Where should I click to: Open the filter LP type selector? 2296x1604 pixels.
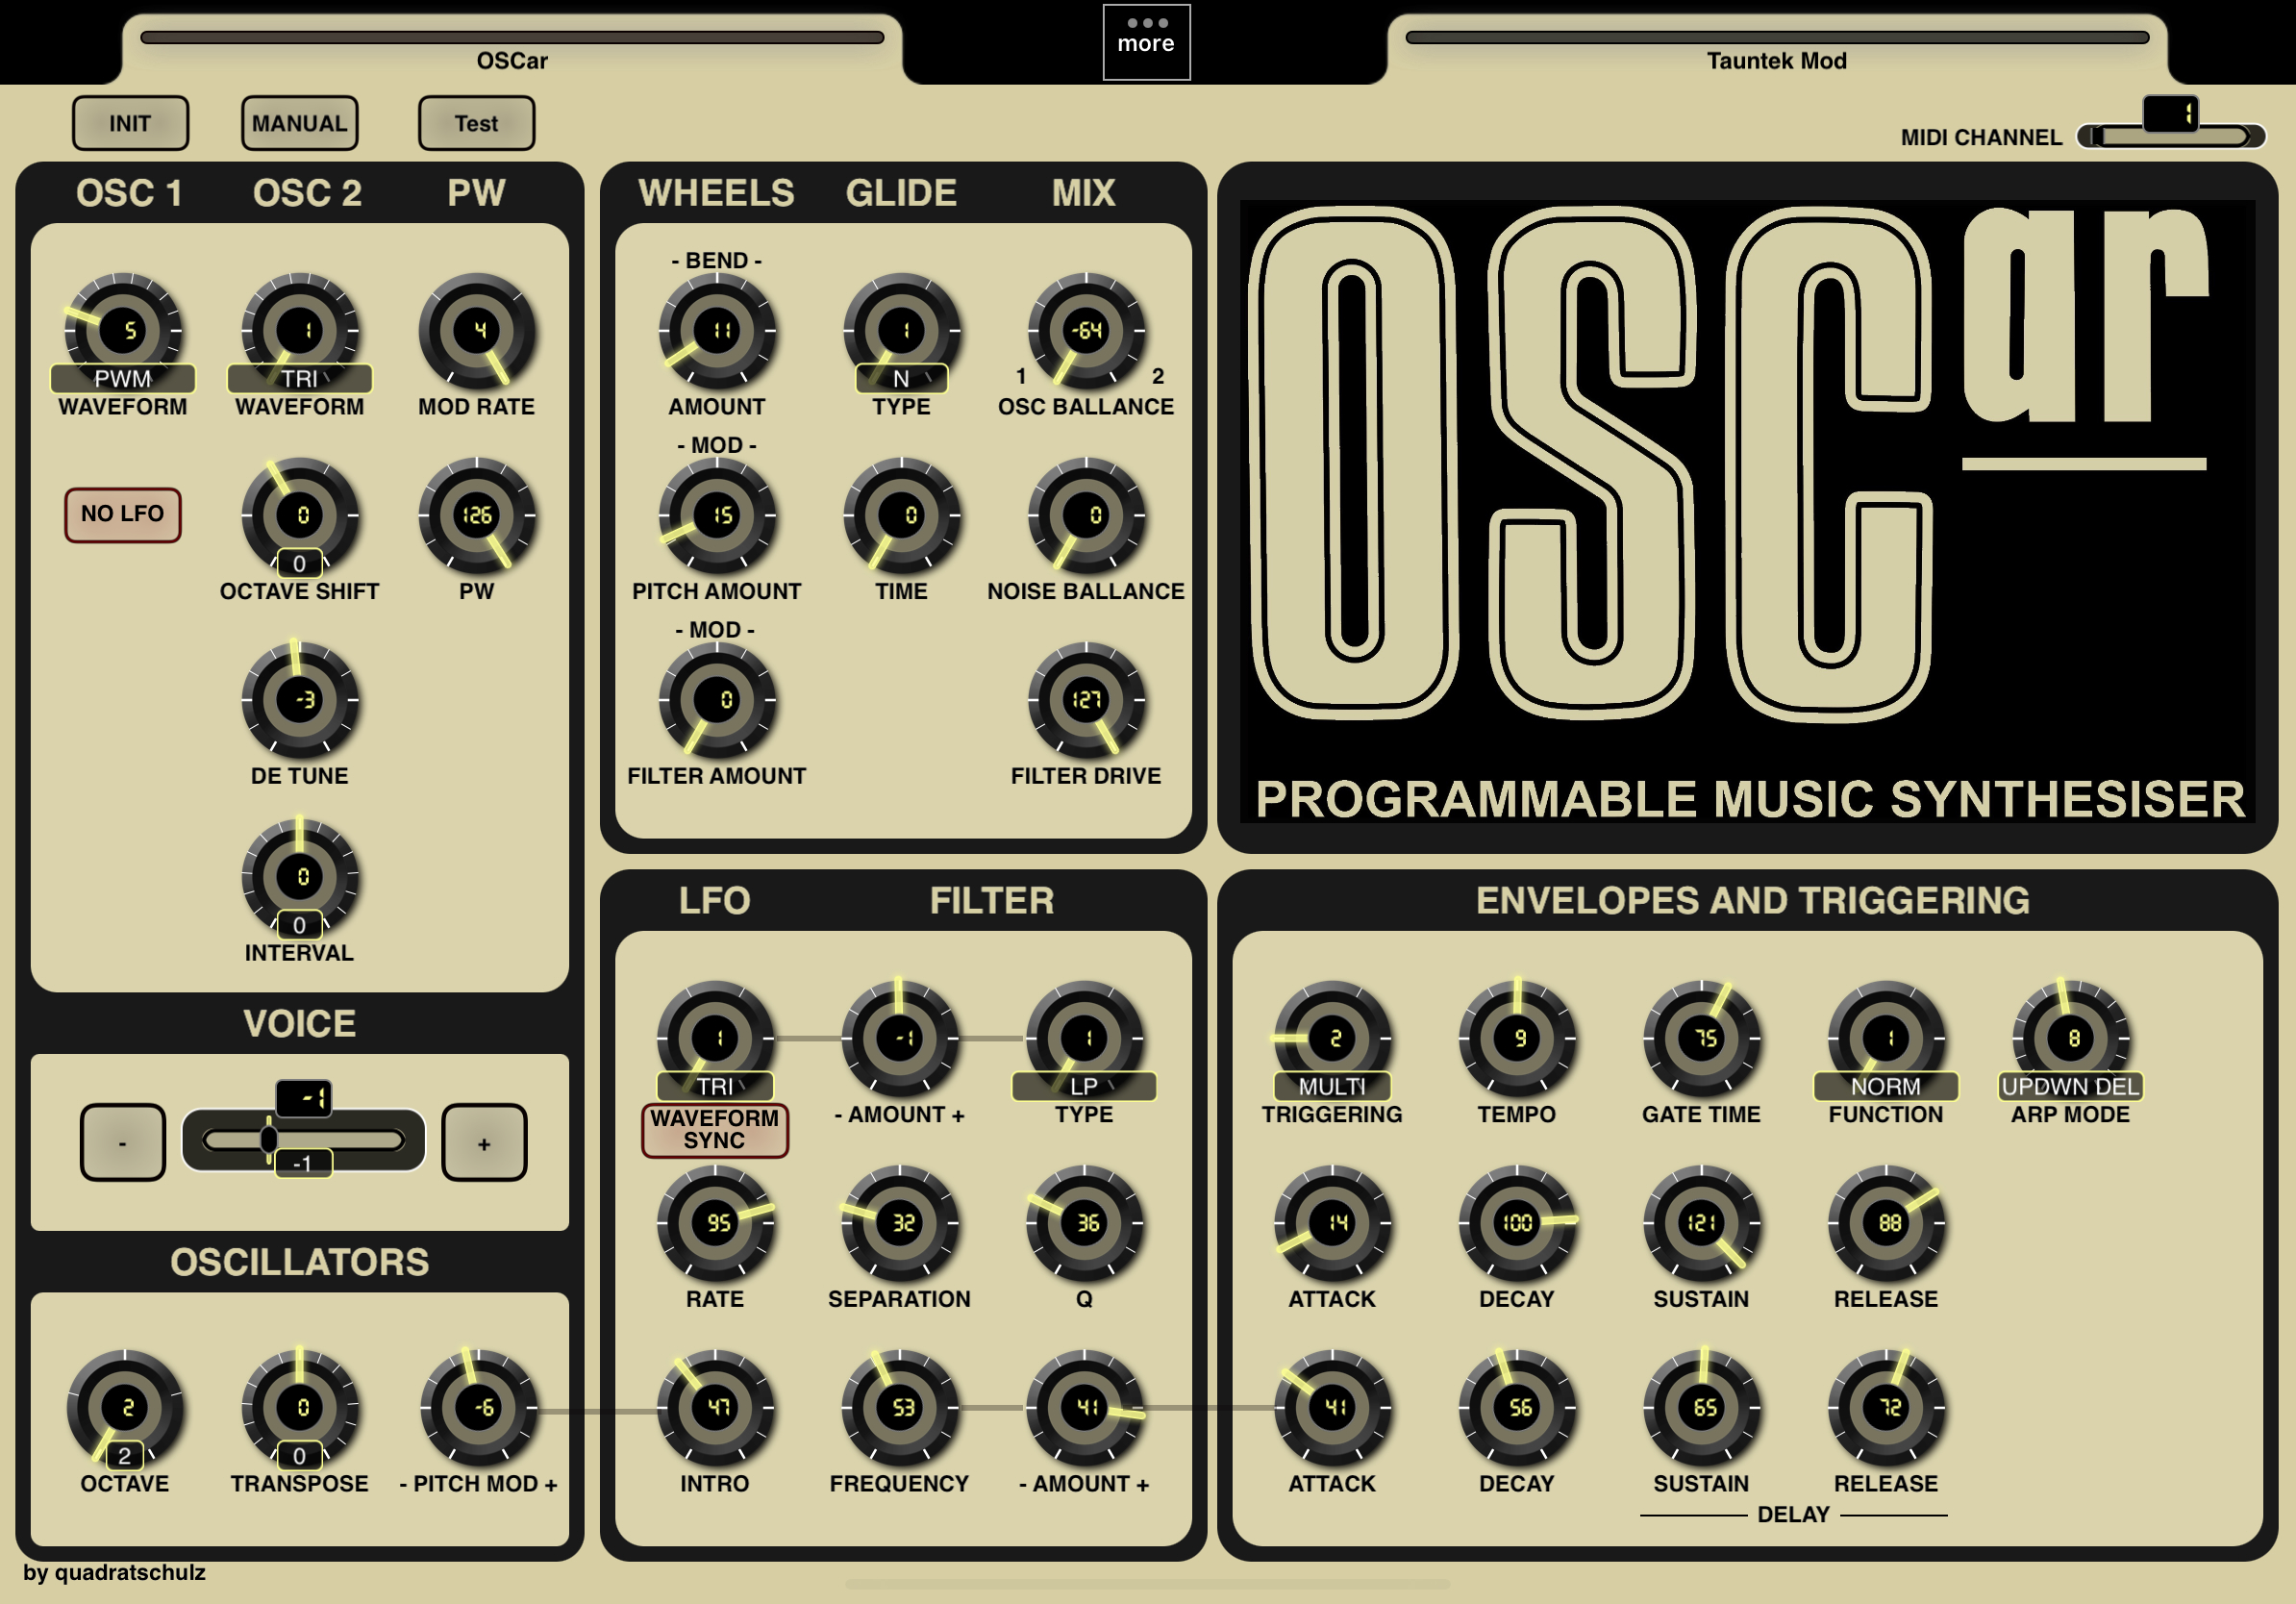click(x=1085, y=1086)
